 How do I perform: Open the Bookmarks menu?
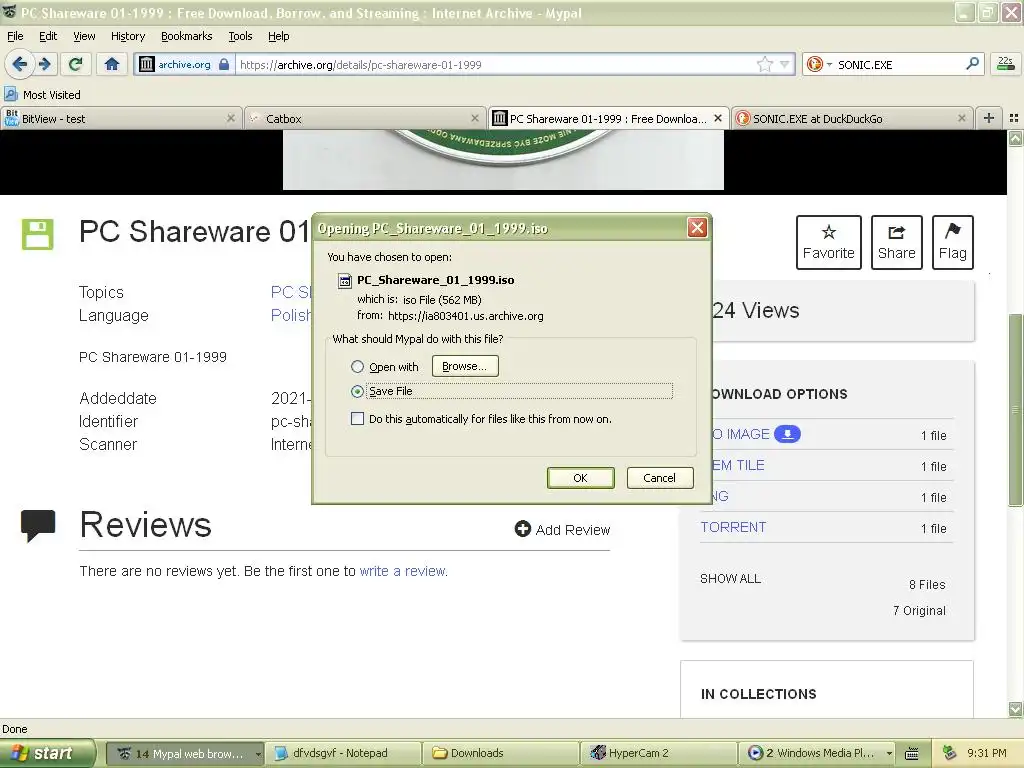186,36
